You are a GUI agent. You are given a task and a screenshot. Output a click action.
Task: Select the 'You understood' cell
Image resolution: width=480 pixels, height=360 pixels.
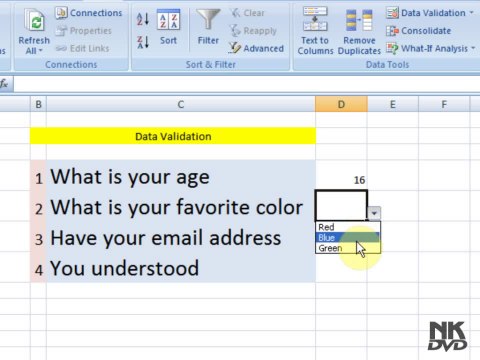coord(181,267)
